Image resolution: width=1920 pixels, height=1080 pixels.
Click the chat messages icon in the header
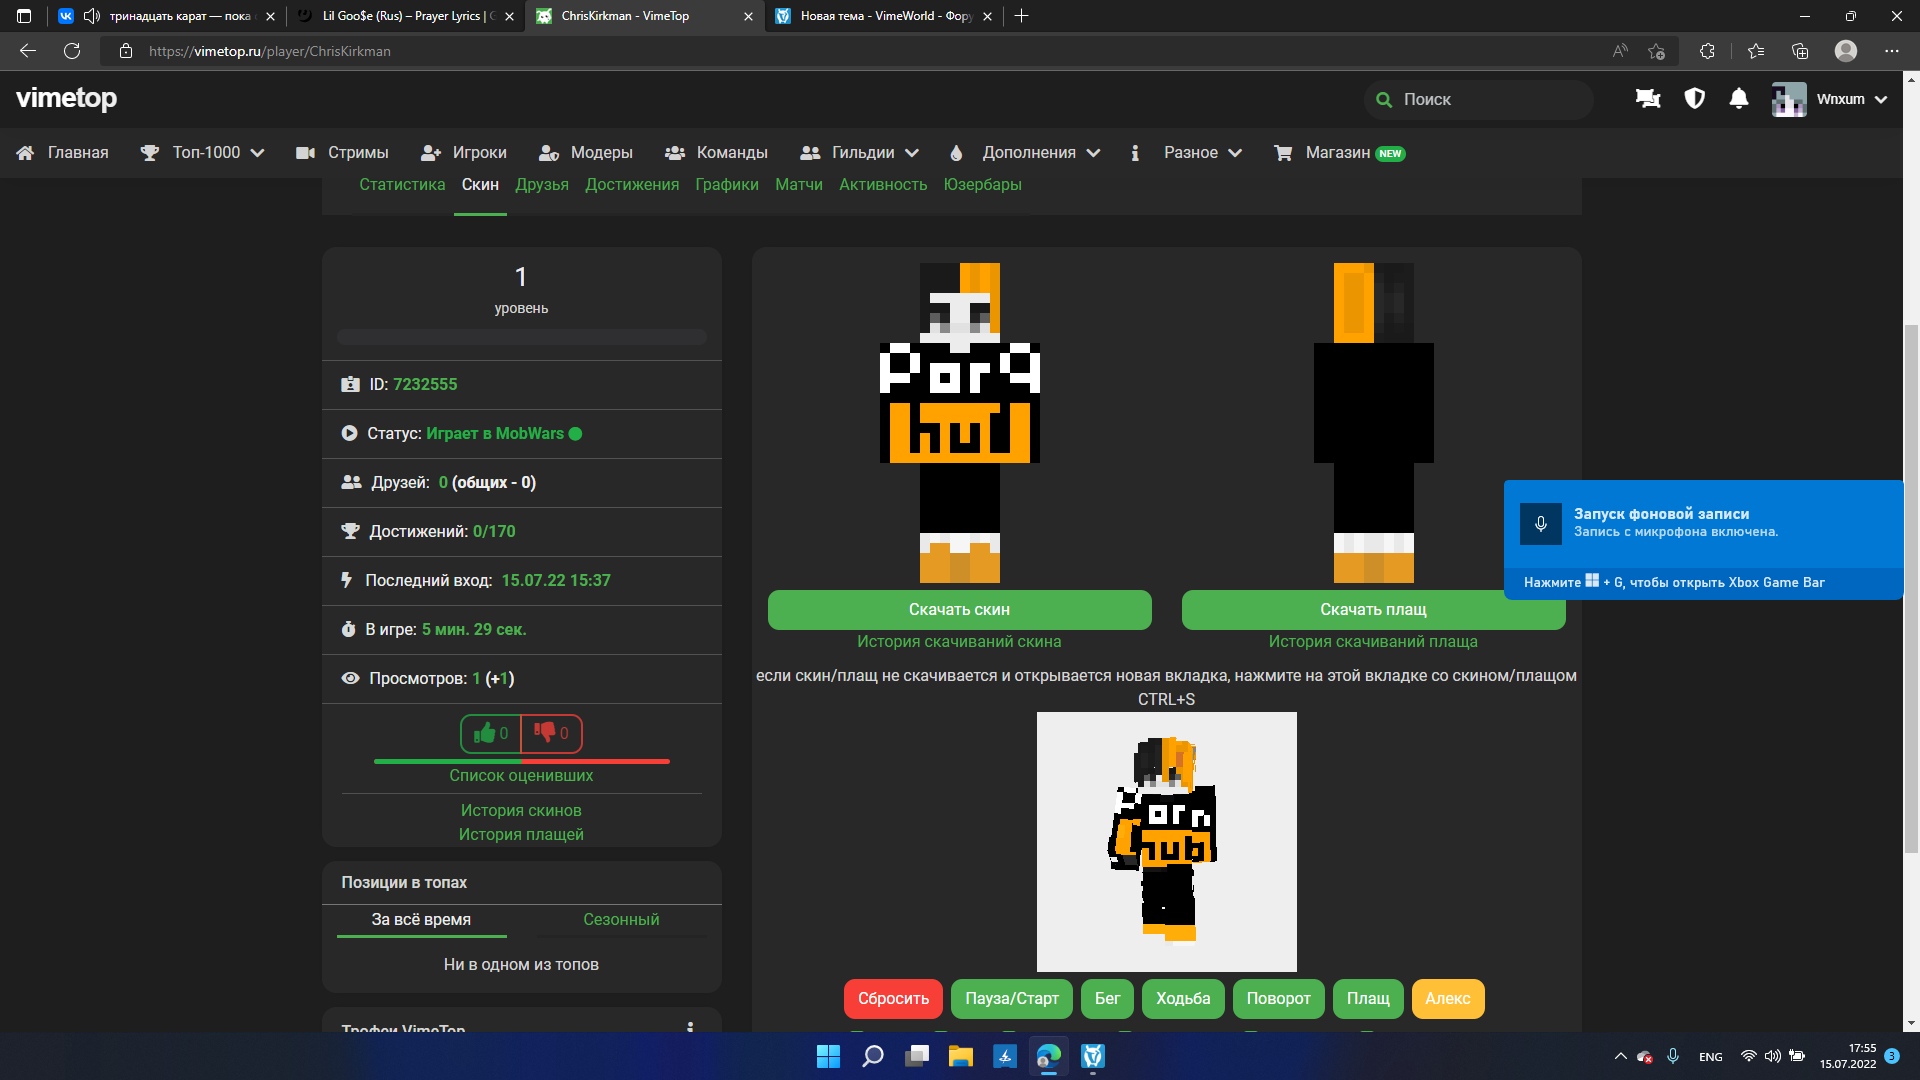1647,99
